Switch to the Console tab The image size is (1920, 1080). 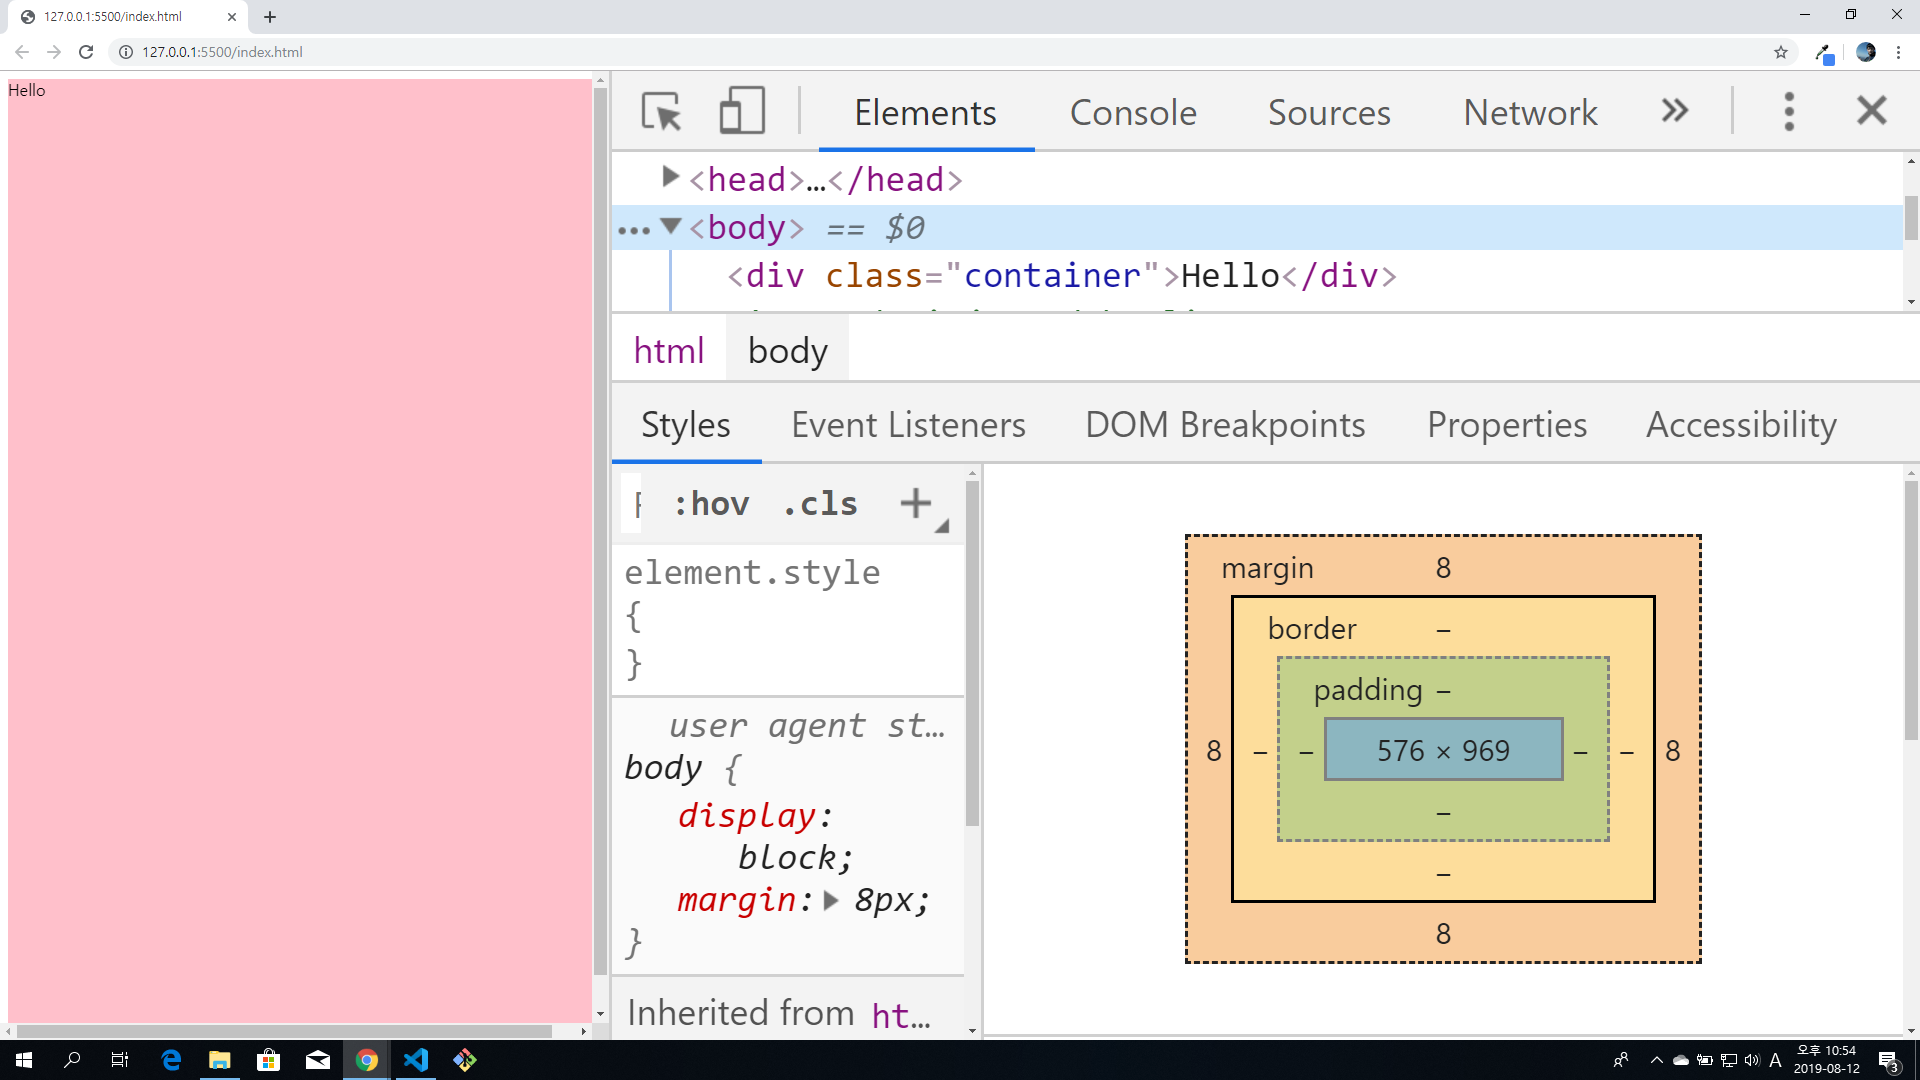(1133, 113)
